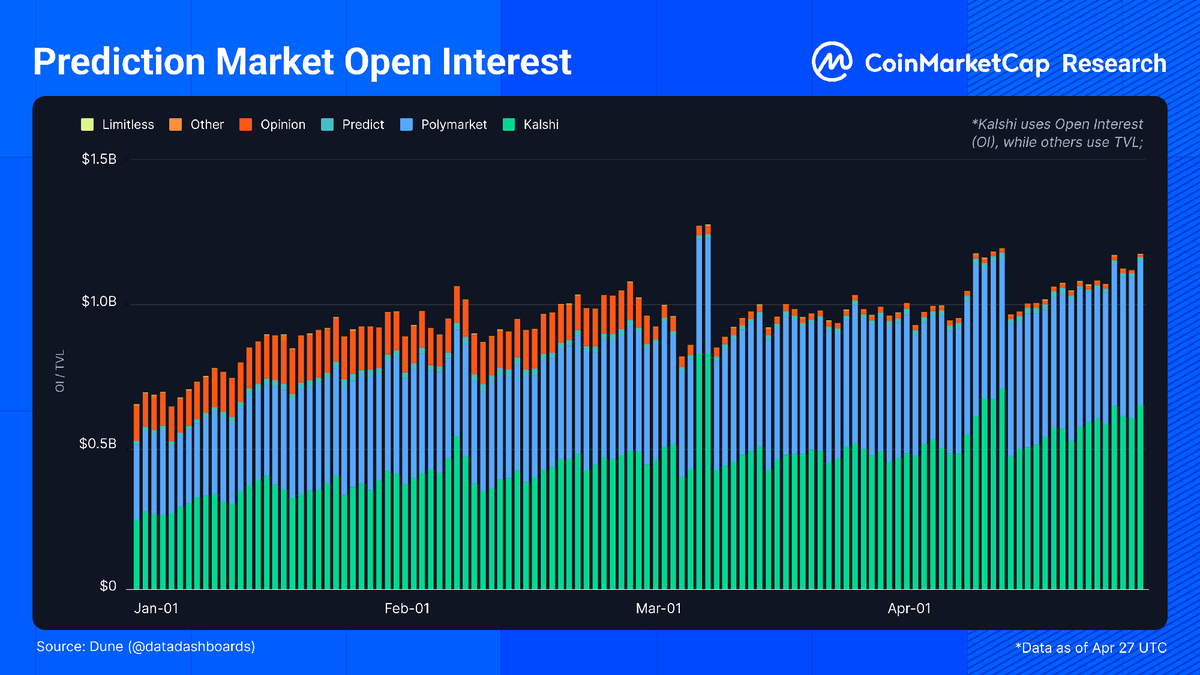Click the $1.5B y-axis label
The height and width of the screenshot is (675, 1200).
99,159
